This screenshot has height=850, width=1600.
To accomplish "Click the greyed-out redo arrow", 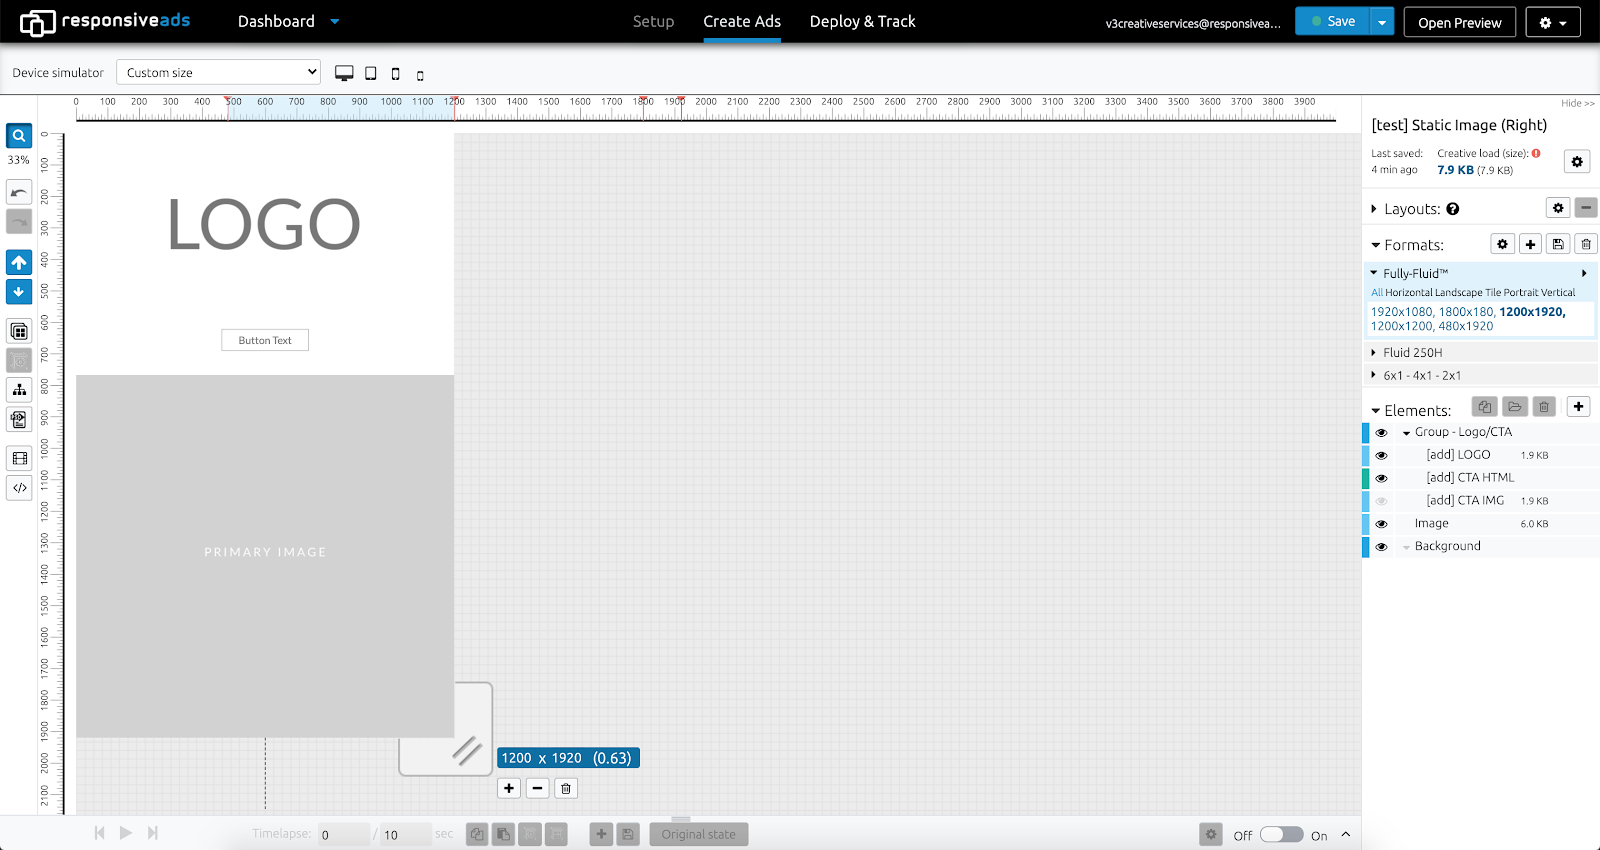I will tap(19, 221).
